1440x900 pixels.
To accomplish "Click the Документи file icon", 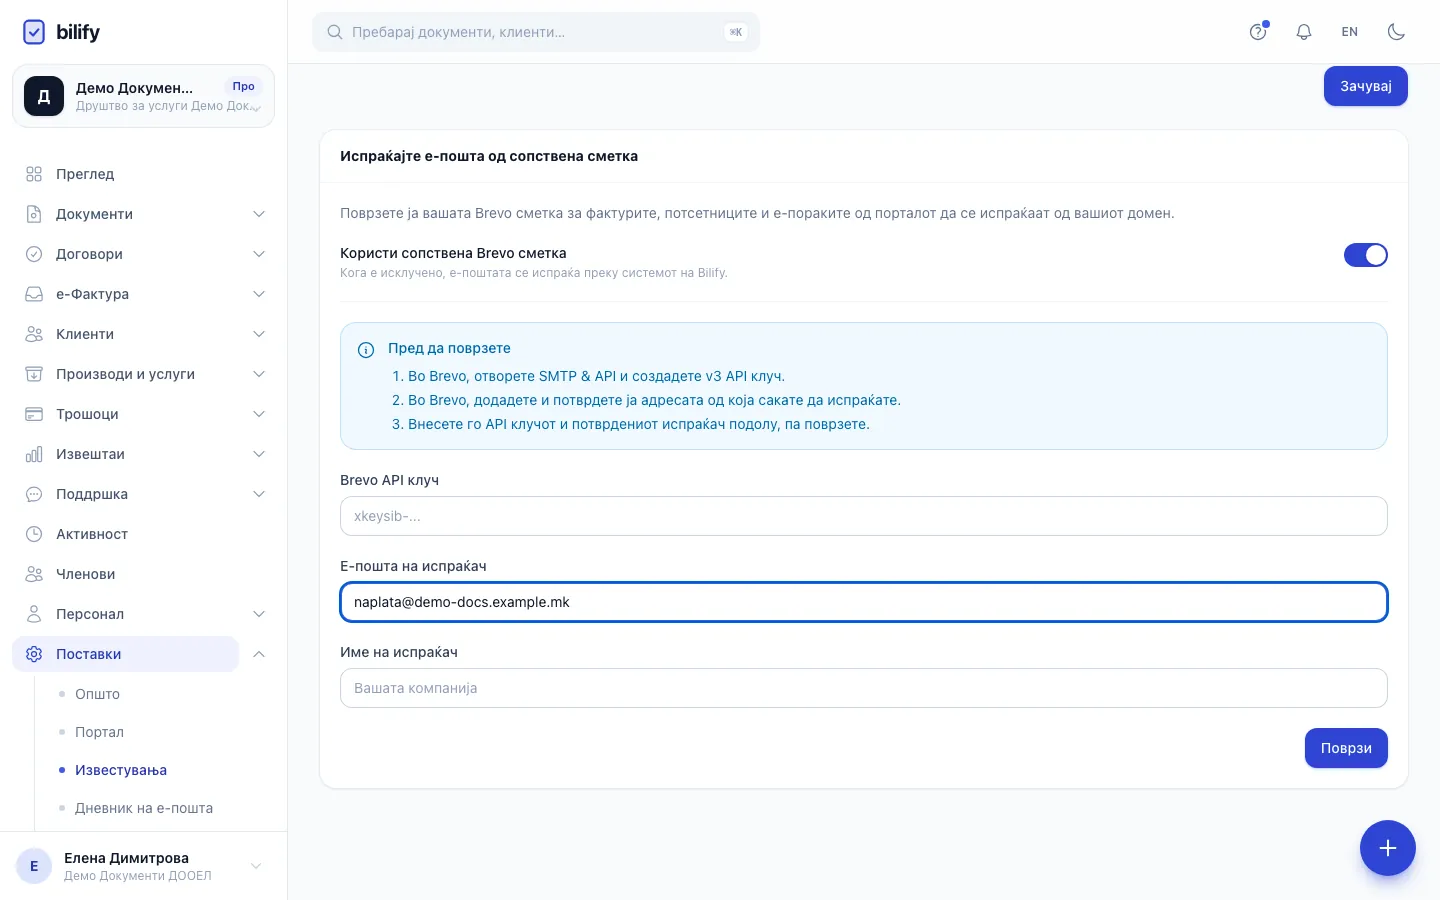I will 34,214.
